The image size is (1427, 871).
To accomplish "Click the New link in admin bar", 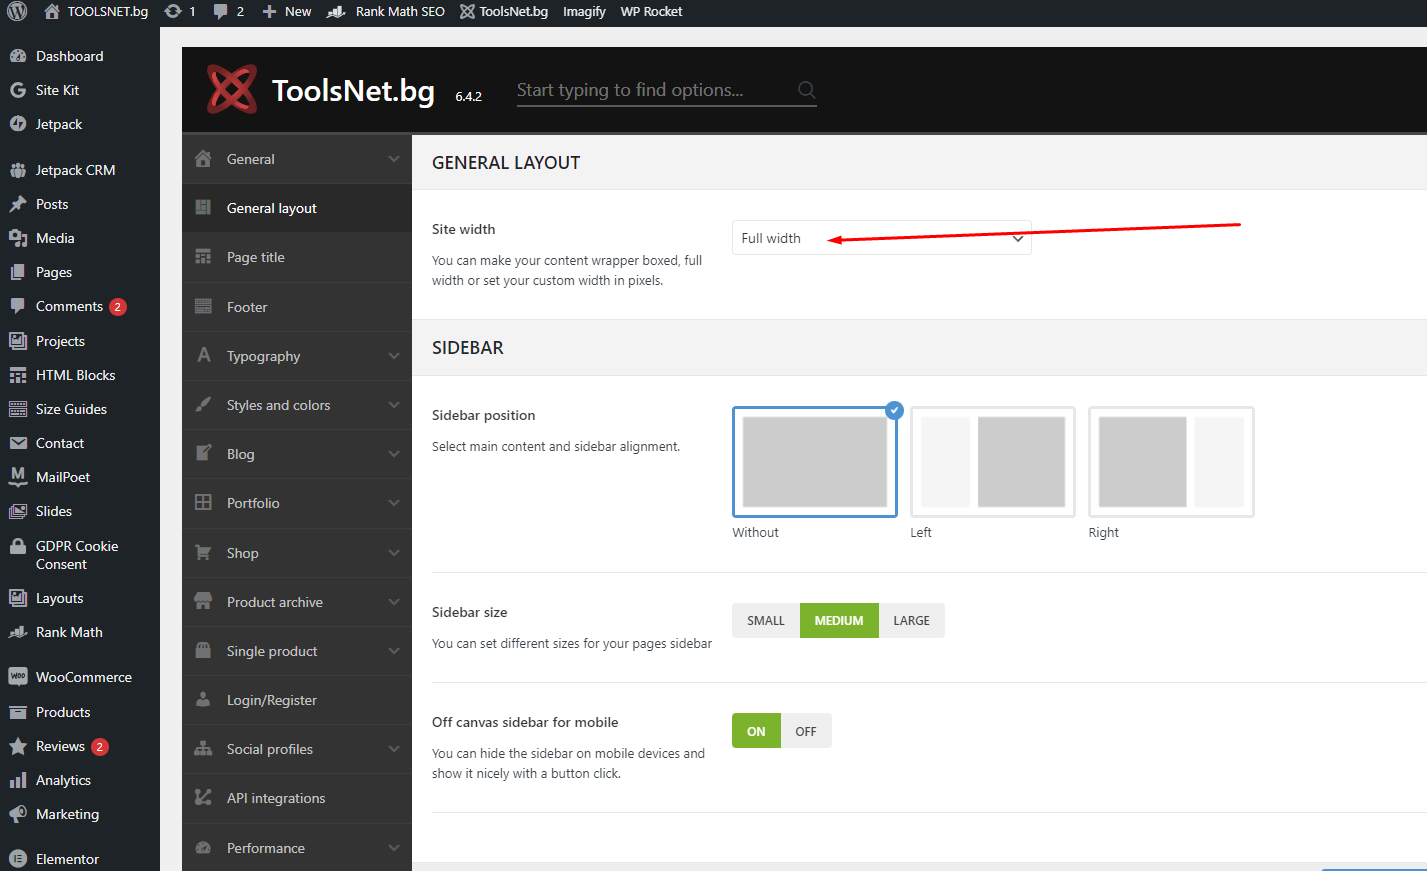I will (x=287, y=12).
